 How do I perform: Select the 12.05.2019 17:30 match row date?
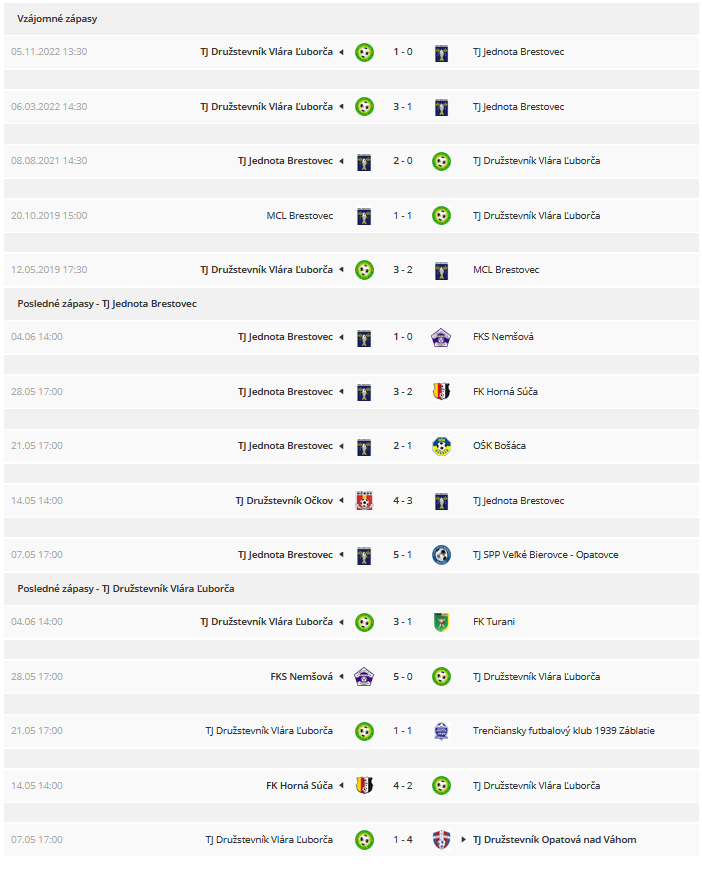(49, 270)
